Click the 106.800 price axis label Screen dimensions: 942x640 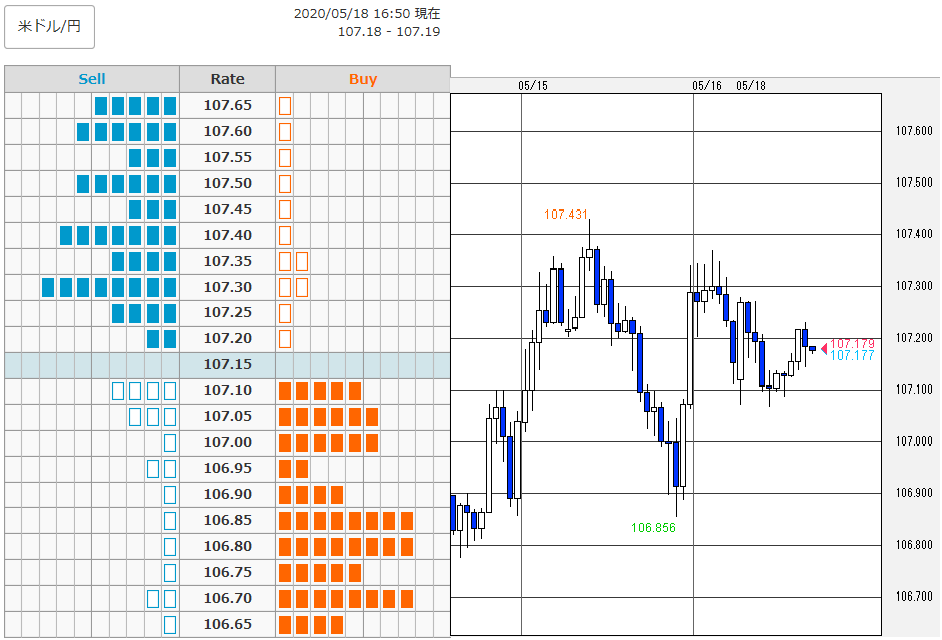click(x=914, y=545)
